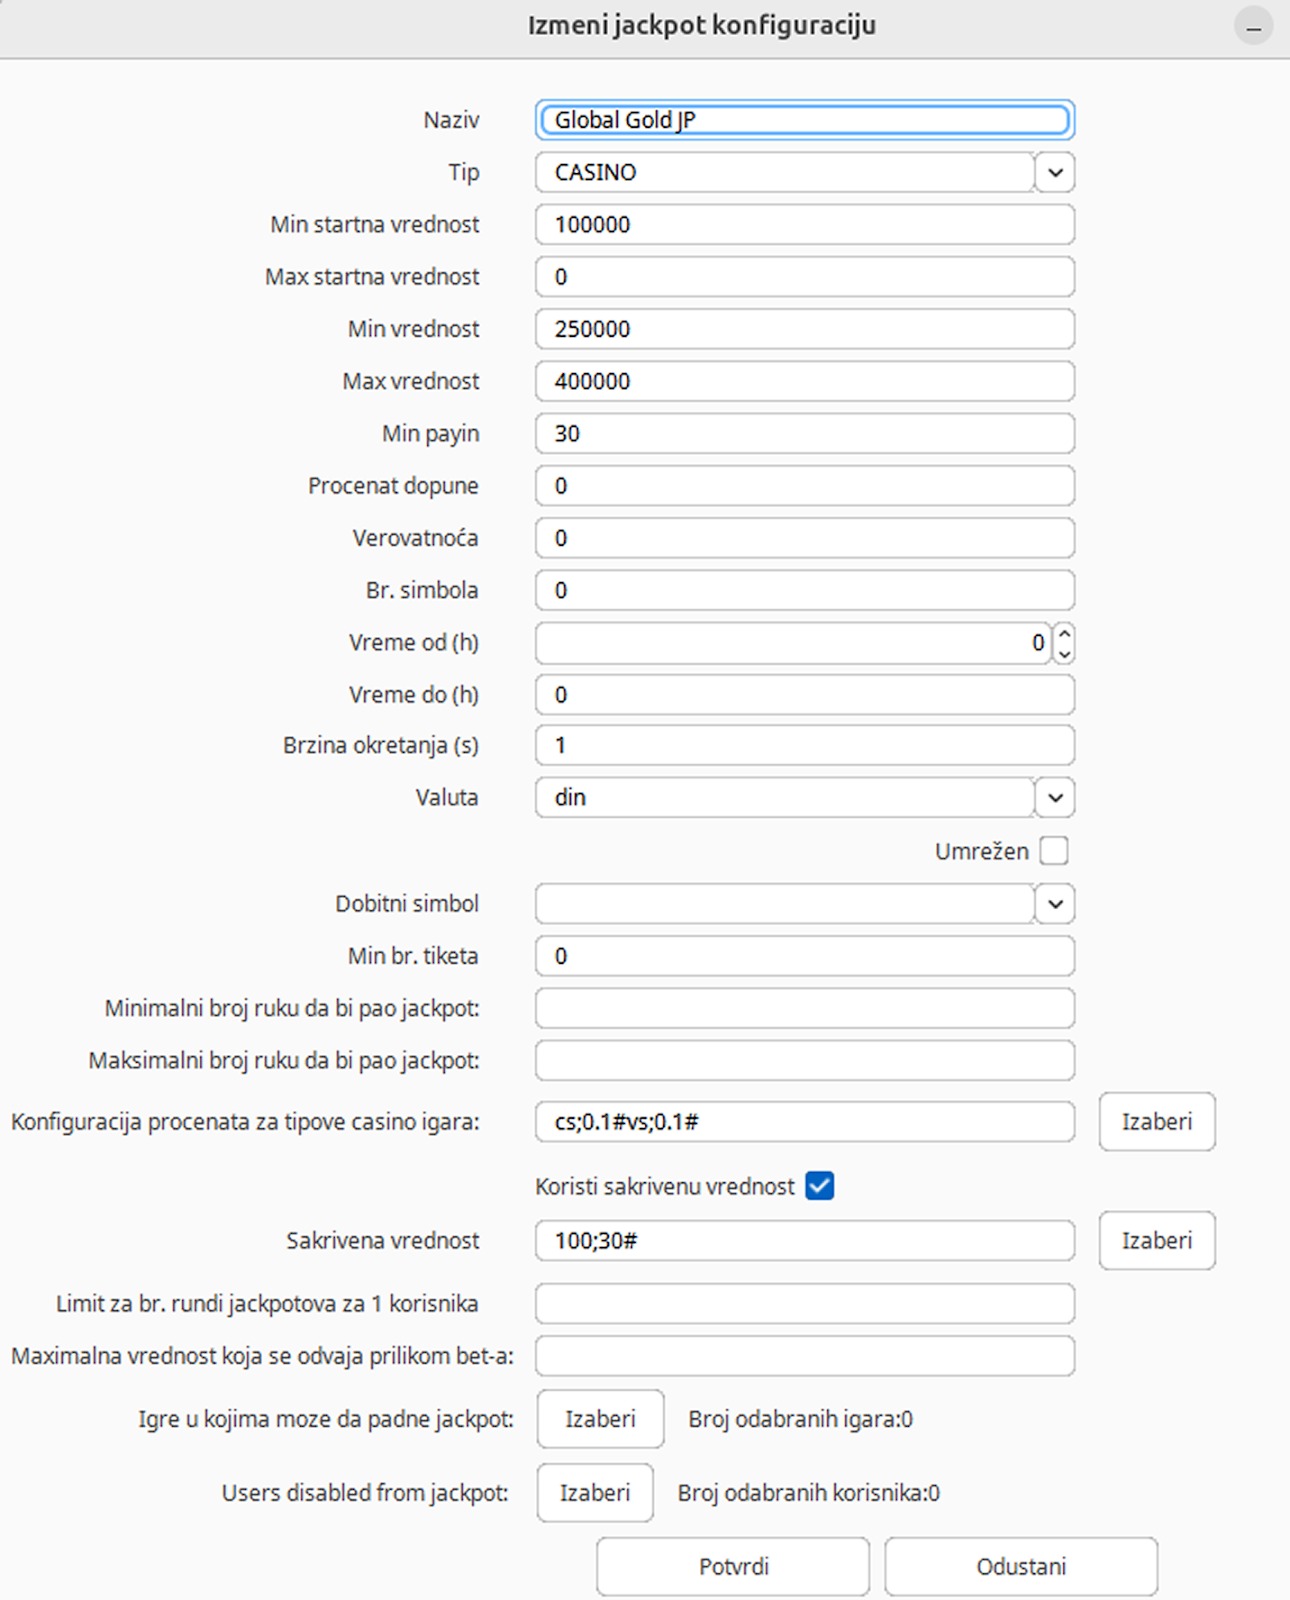This screenshot has width=1290, height=1600.
Task: Focus the Minimalni broj ruku field
Action: [x=805, y=1008]
